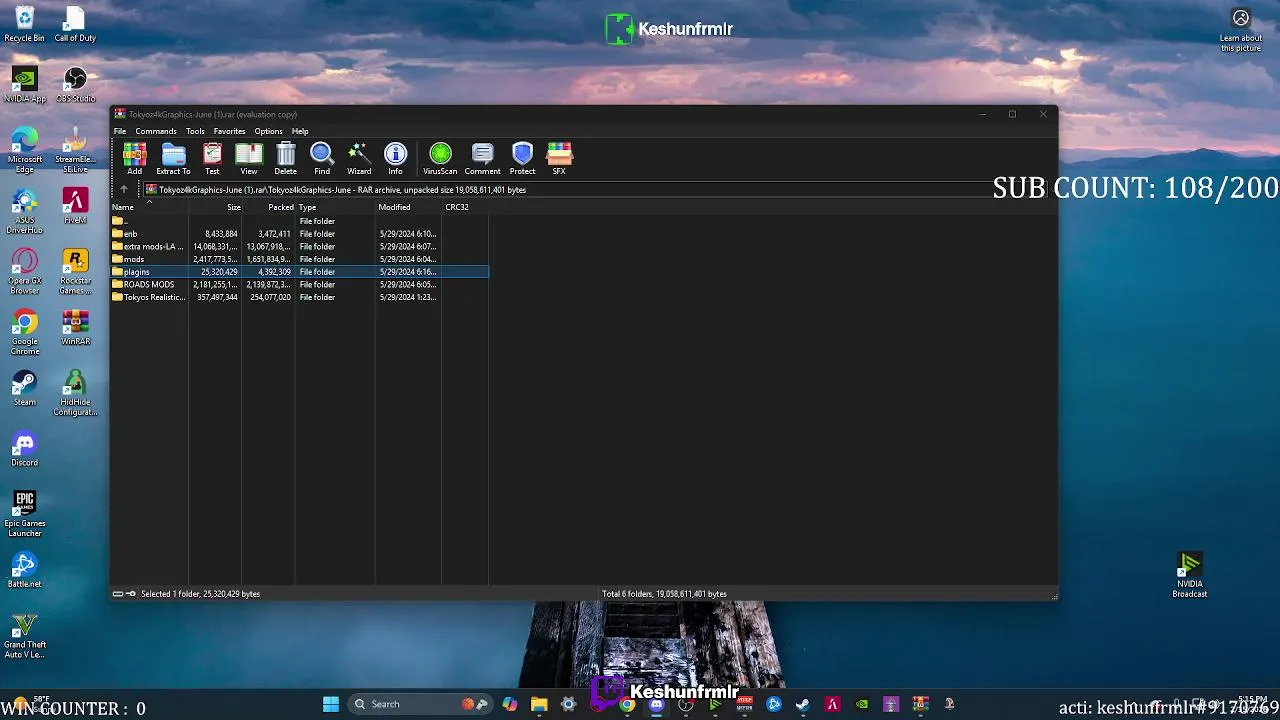Open Google Chrome desktop icon

pos(25,332)
